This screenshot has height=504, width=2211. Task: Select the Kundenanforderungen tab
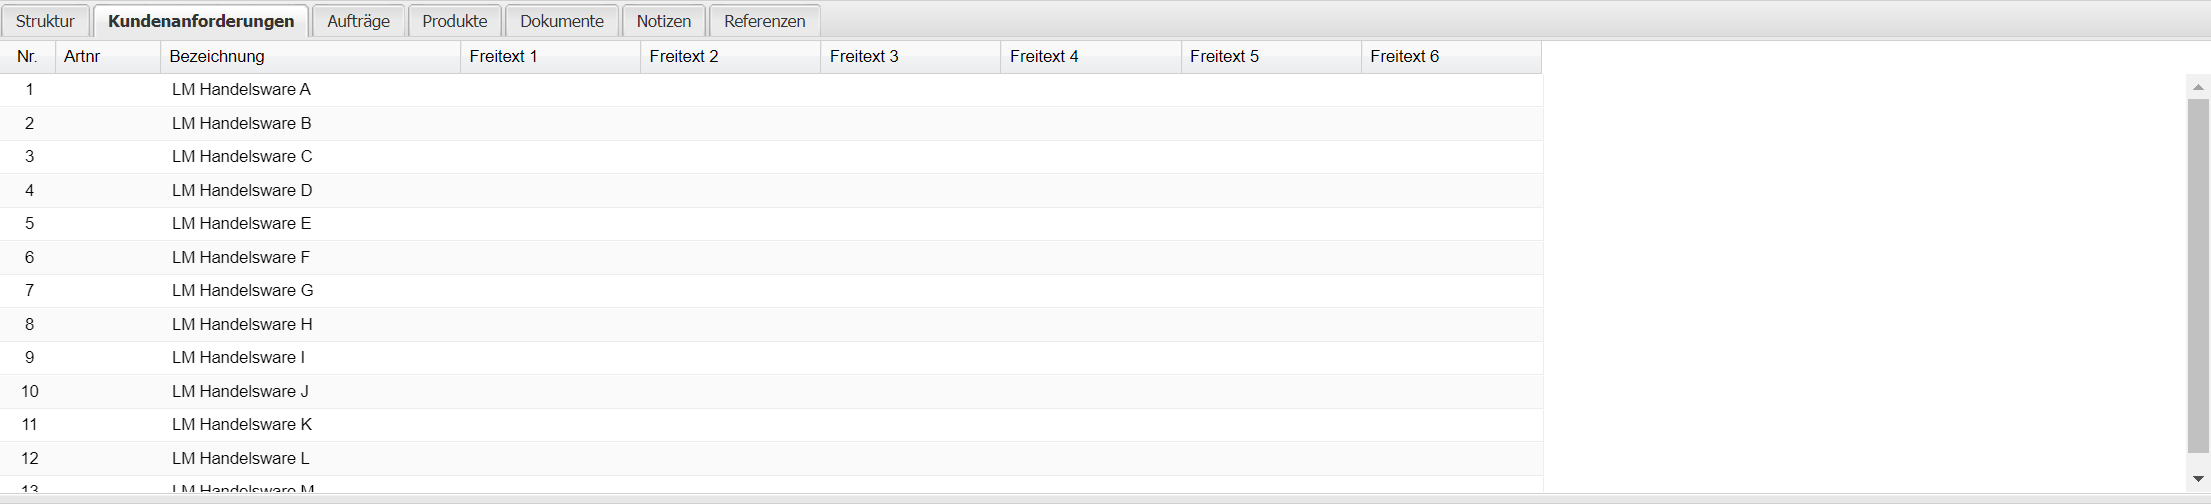coord(201,21)
